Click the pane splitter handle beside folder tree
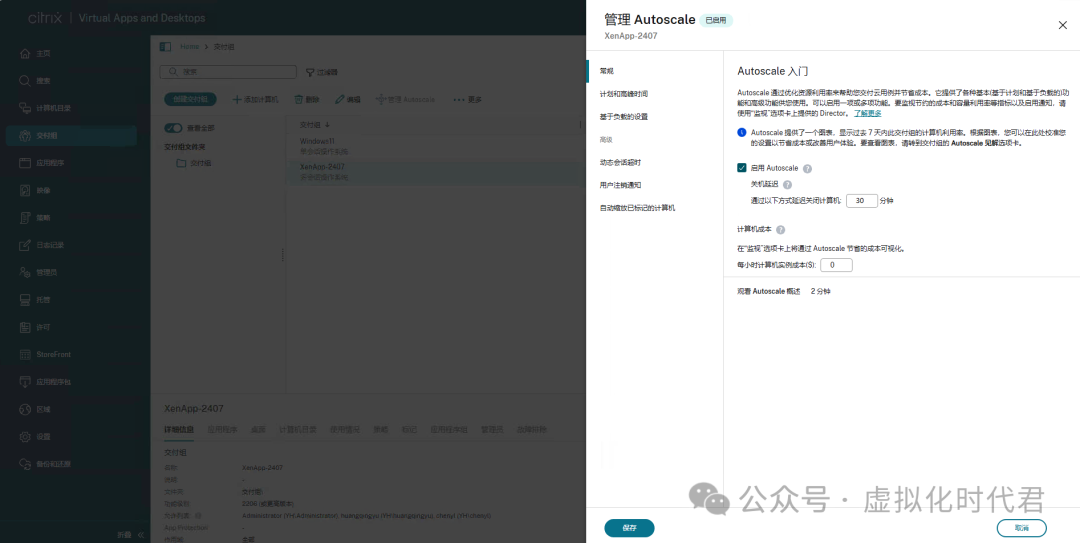The width and height of the screenshot is (1080, 543). click(282, 255)
